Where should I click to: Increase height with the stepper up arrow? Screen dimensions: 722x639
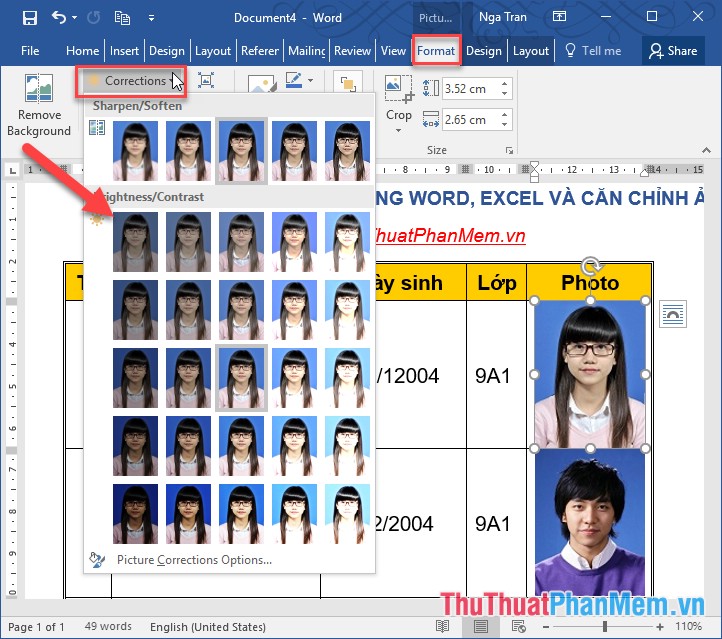point(505,83)
